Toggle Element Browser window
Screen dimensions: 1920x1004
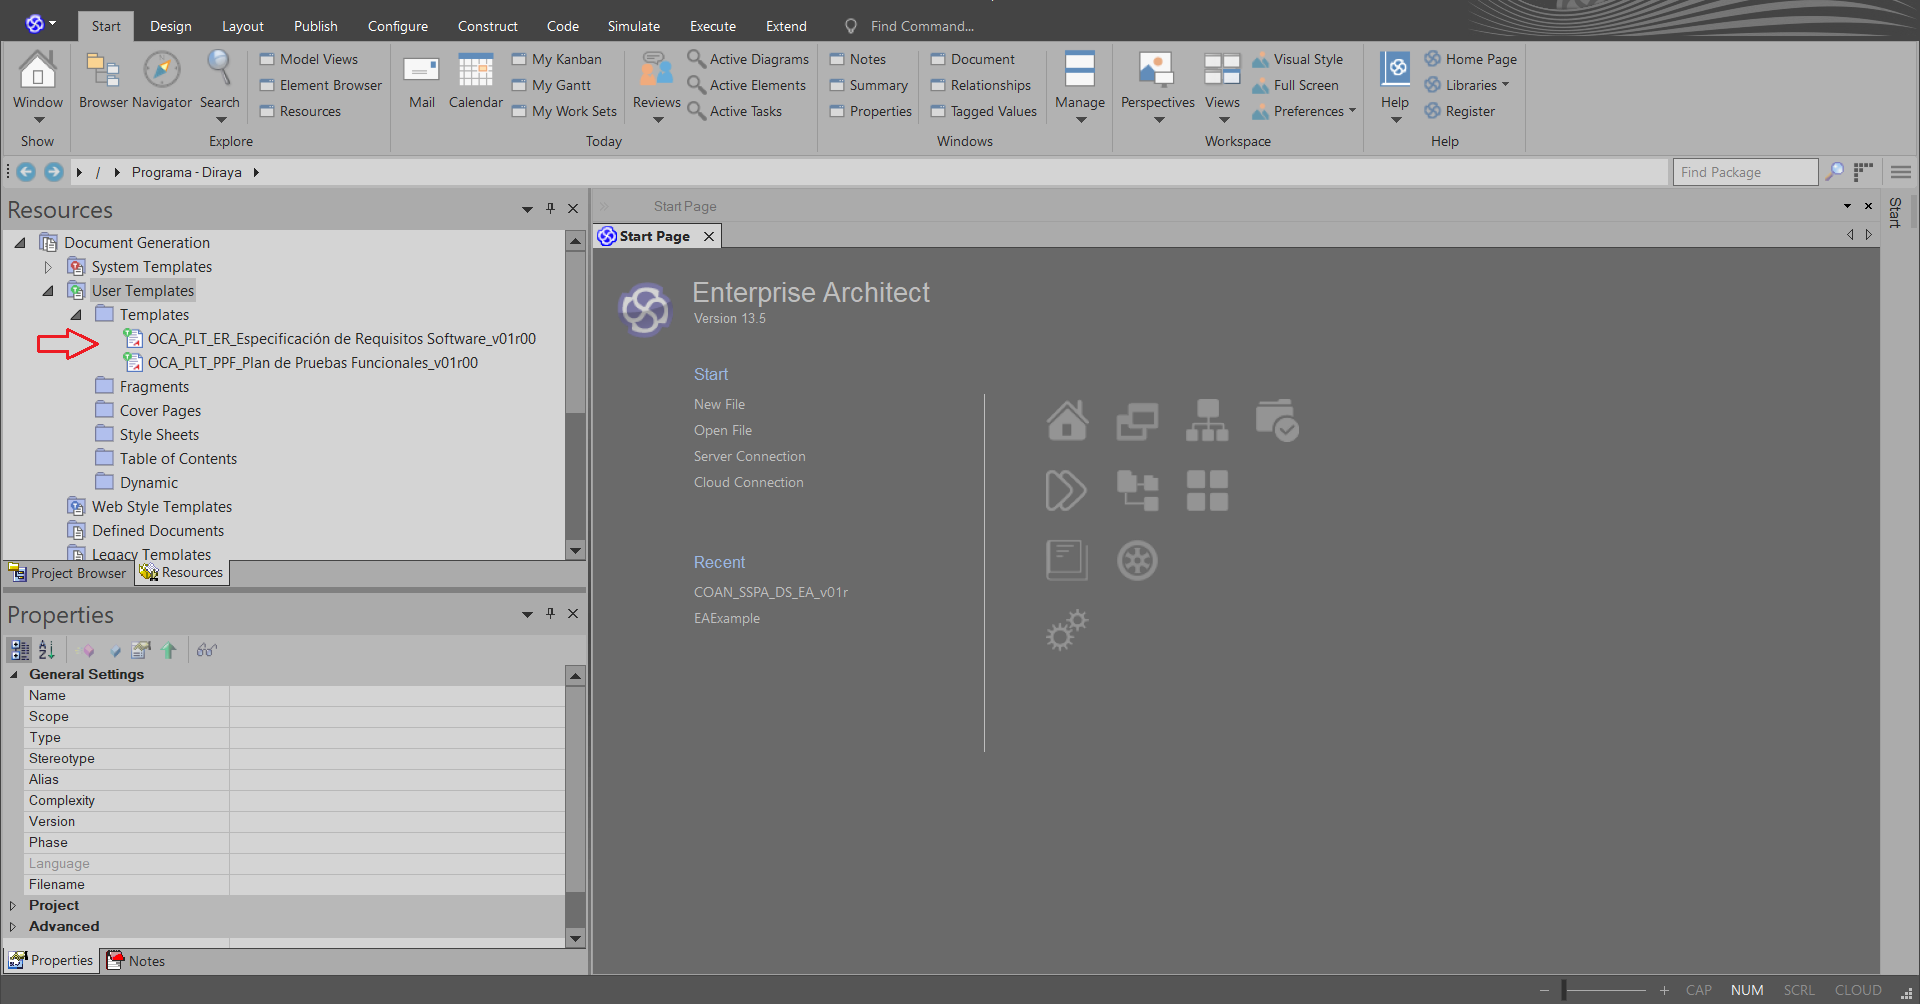[320, 85]
